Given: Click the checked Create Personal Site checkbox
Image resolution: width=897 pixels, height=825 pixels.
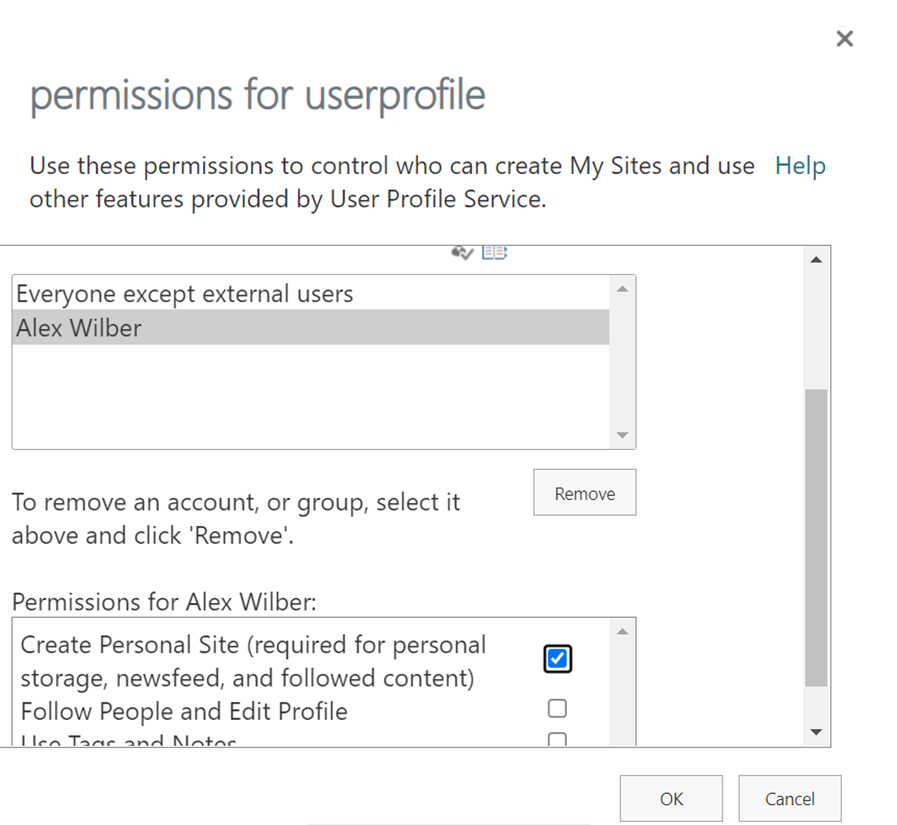Looking at the screenshot, I should 557,658.
